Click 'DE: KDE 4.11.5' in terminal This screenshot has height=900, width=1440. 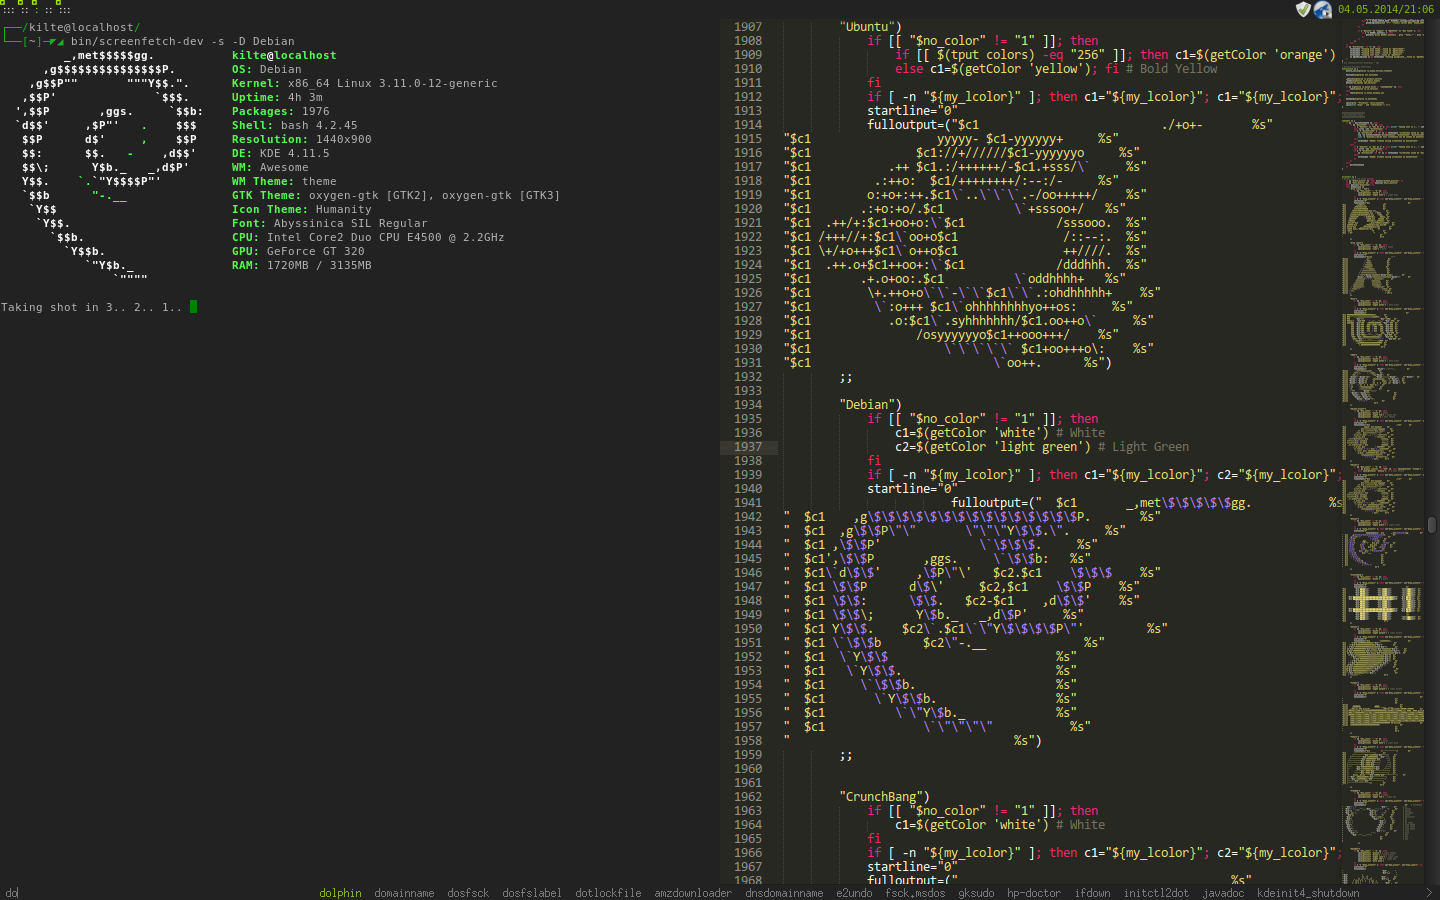(280, 154)
